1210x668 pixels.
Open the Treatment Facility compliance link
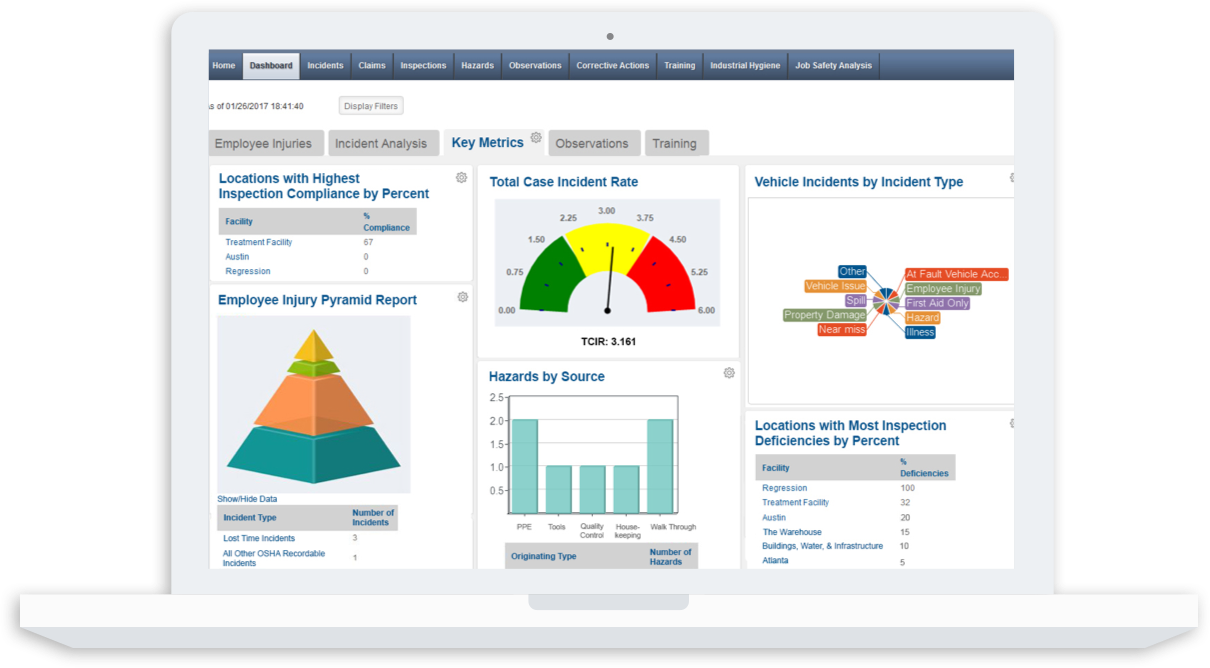[260, 242]
